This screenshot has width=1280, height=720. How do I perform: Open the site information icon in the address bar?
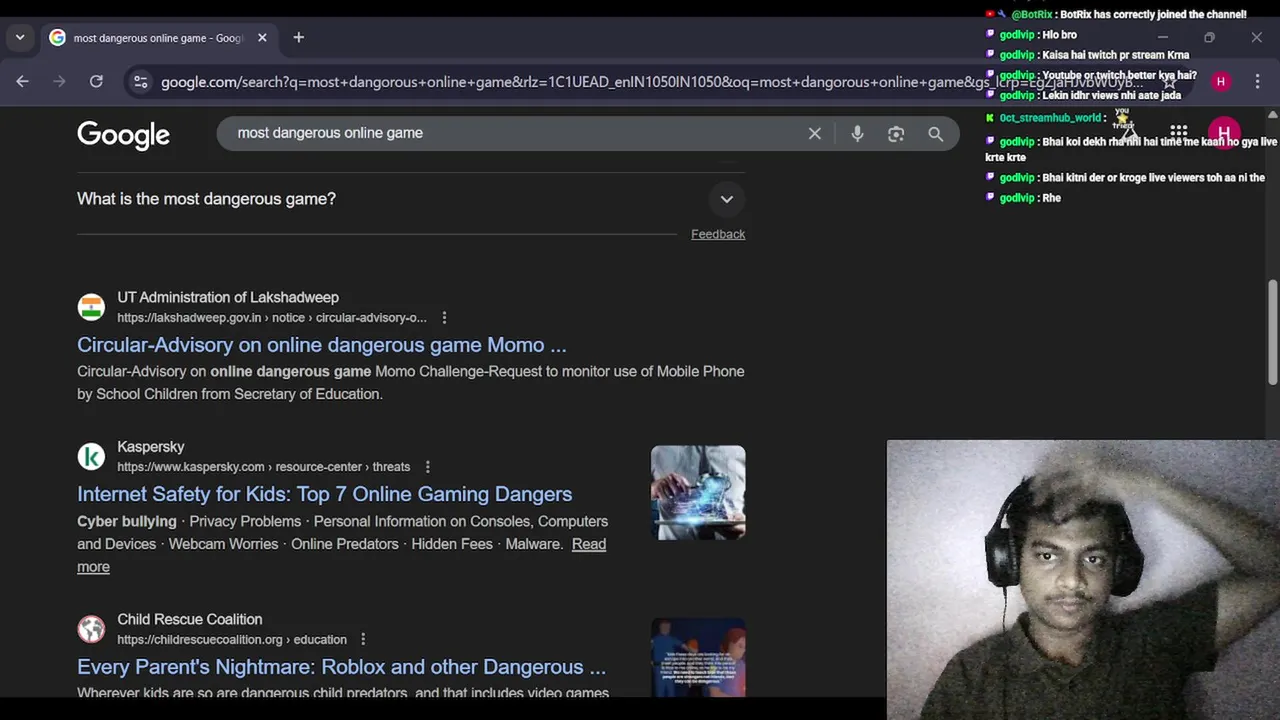pos(140,82)
